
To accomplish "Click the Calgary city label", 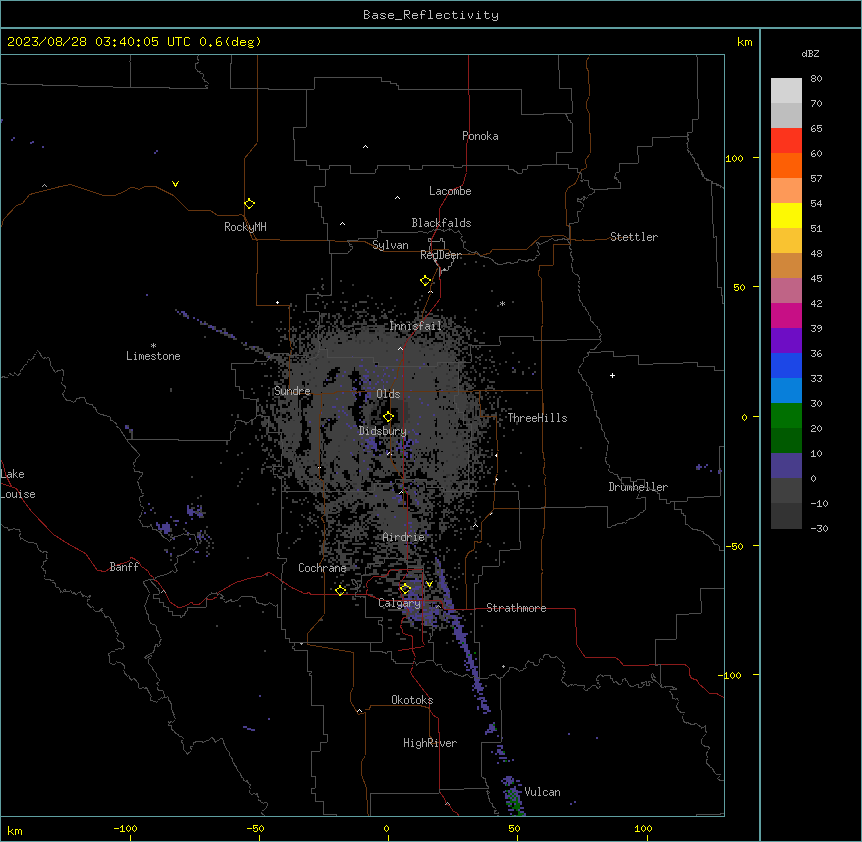I will point(399,603).
